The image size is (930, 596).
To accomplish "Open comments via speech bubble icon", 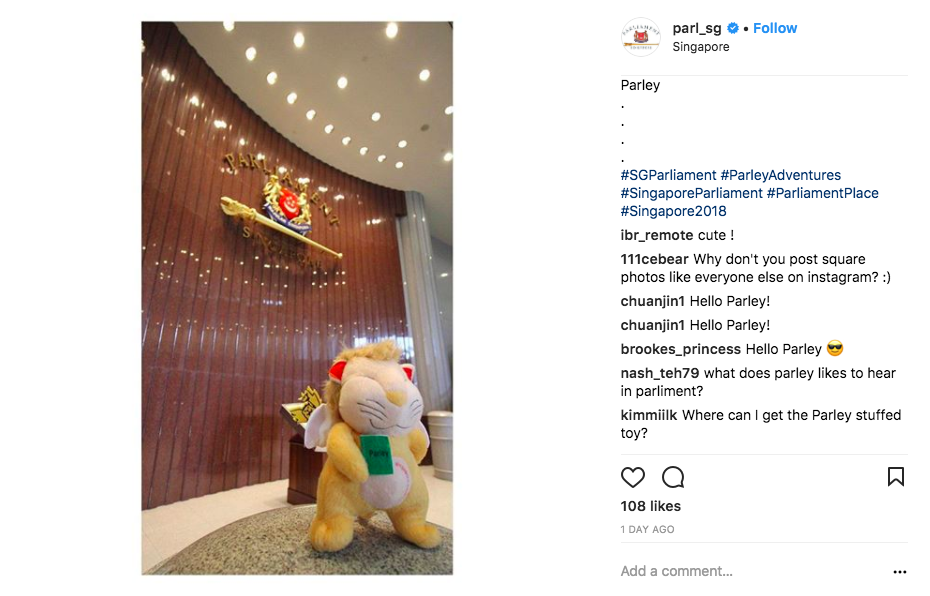I will (673, 477).
